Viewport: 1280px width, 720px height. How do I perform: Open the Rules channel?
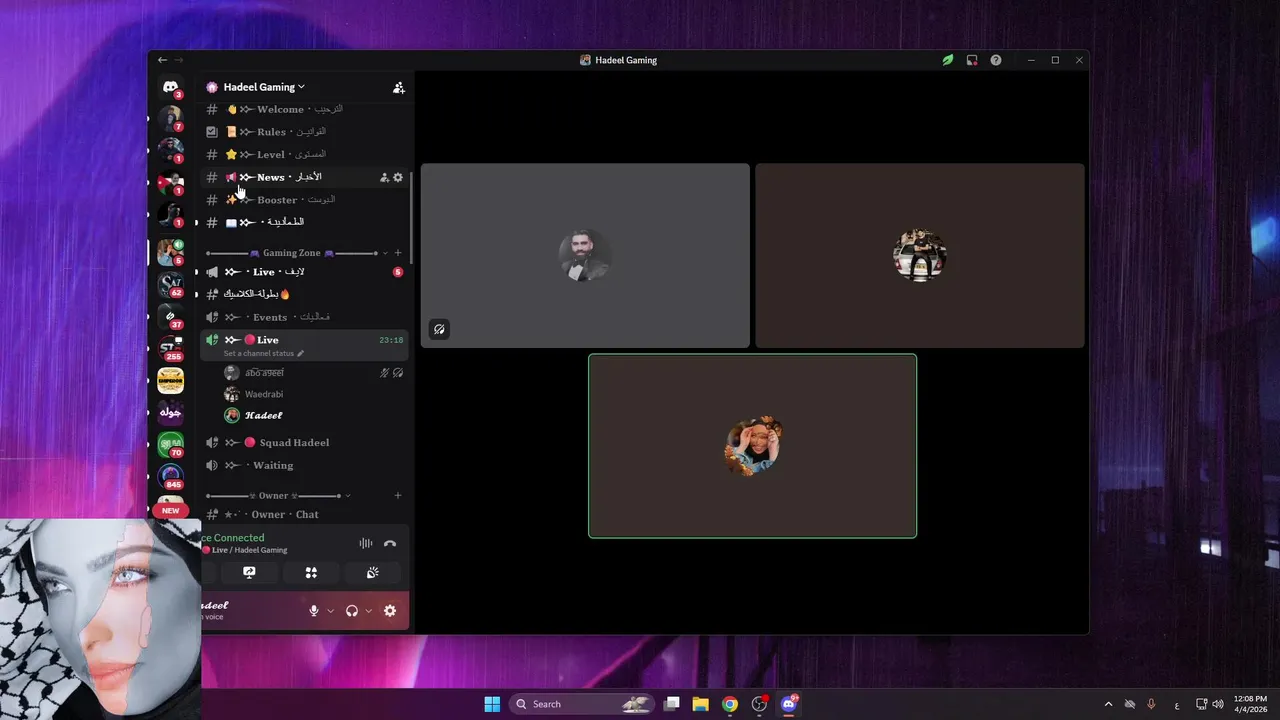tap(305, 132)
